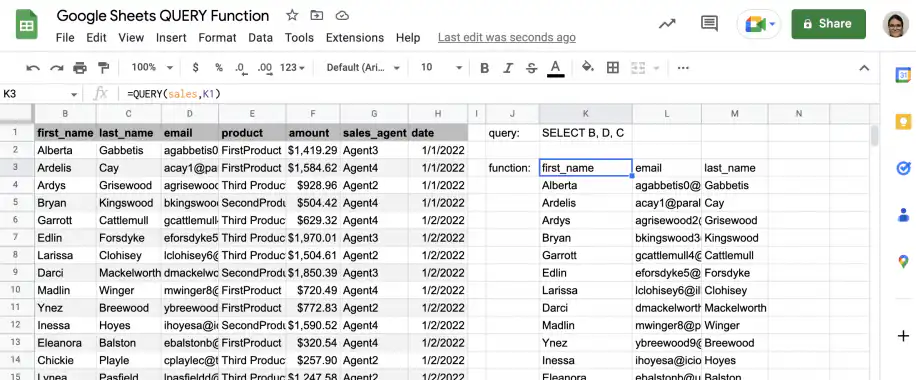Start a Google Meet call
The image size is (916, 380).
click(759, 25)
